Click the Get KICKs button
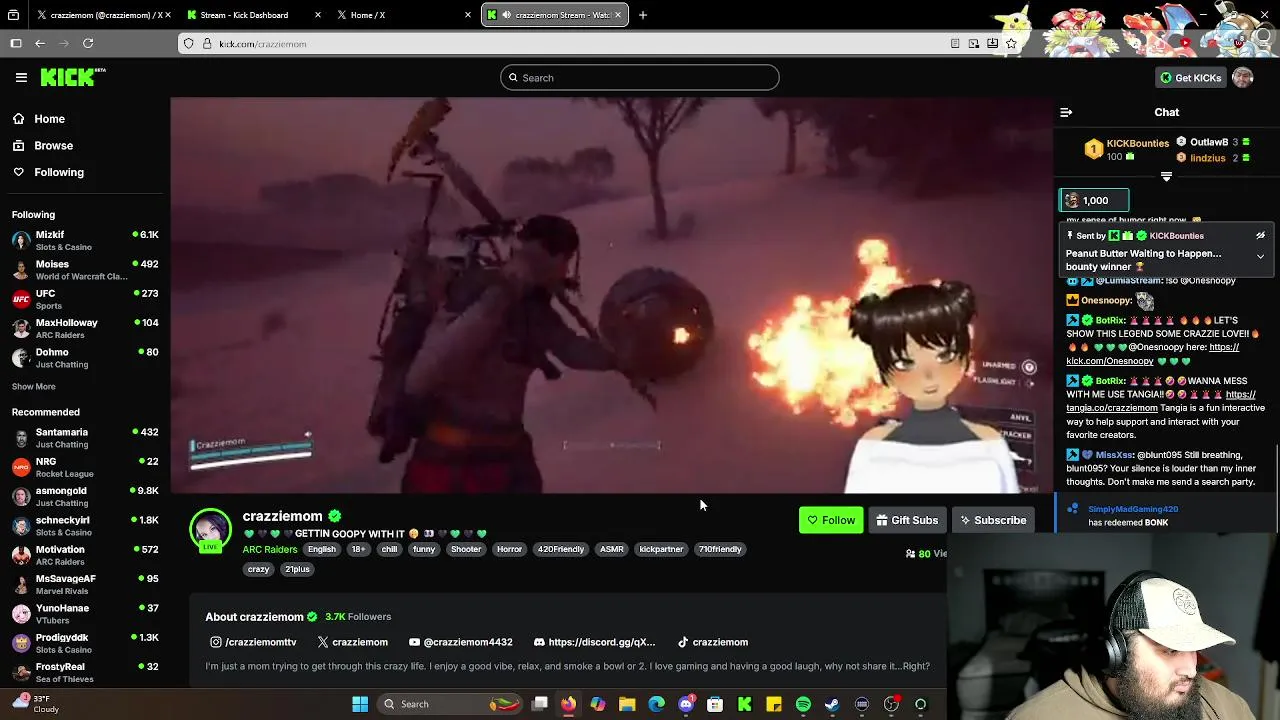The image size is (1280, 720). (1190, 78)
